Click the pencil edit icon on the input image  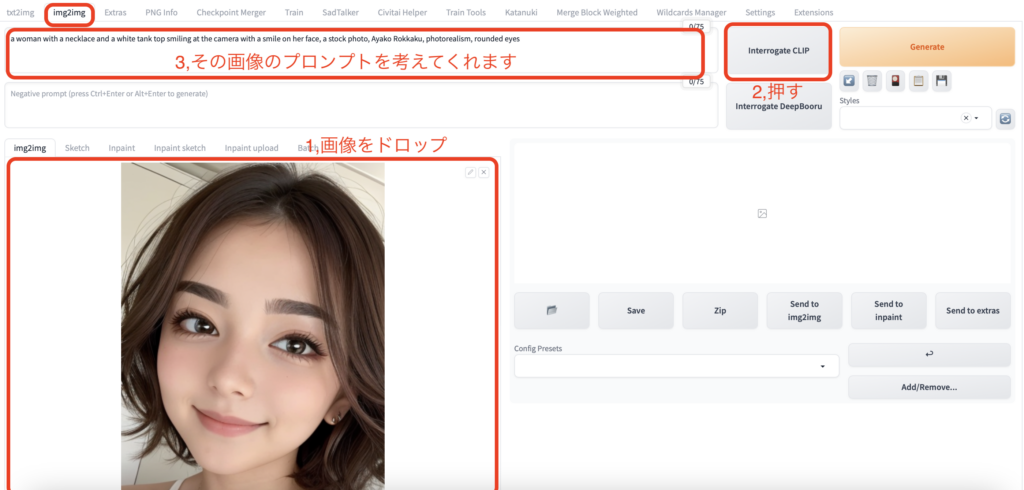tap(470, 172)
